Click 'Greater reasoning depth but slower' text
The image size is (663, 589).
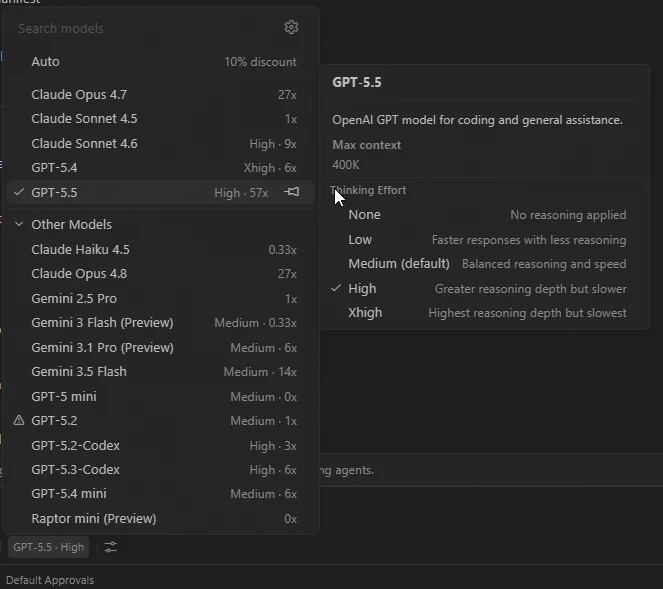[x=531, y=289]
